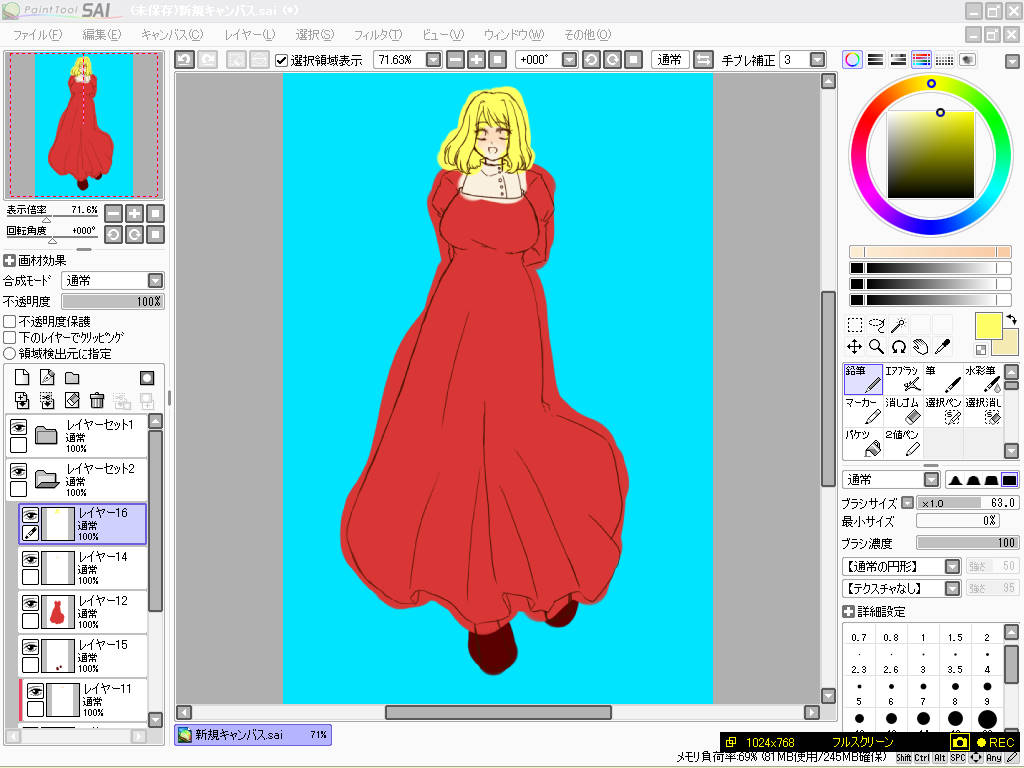The height and width of the screenshot is (768, 1024).
Task: Click the trash icon to delete layer
Action: click(97, 401)
